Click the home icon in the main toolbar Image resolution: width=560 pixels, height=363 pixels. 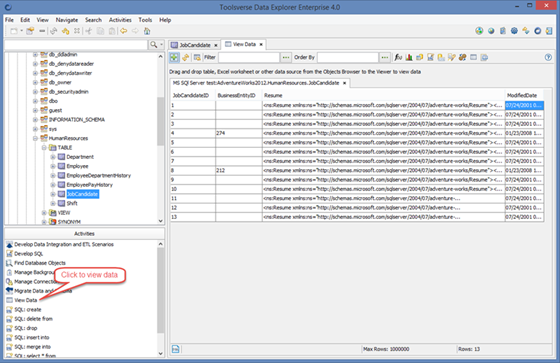point(147,31)
